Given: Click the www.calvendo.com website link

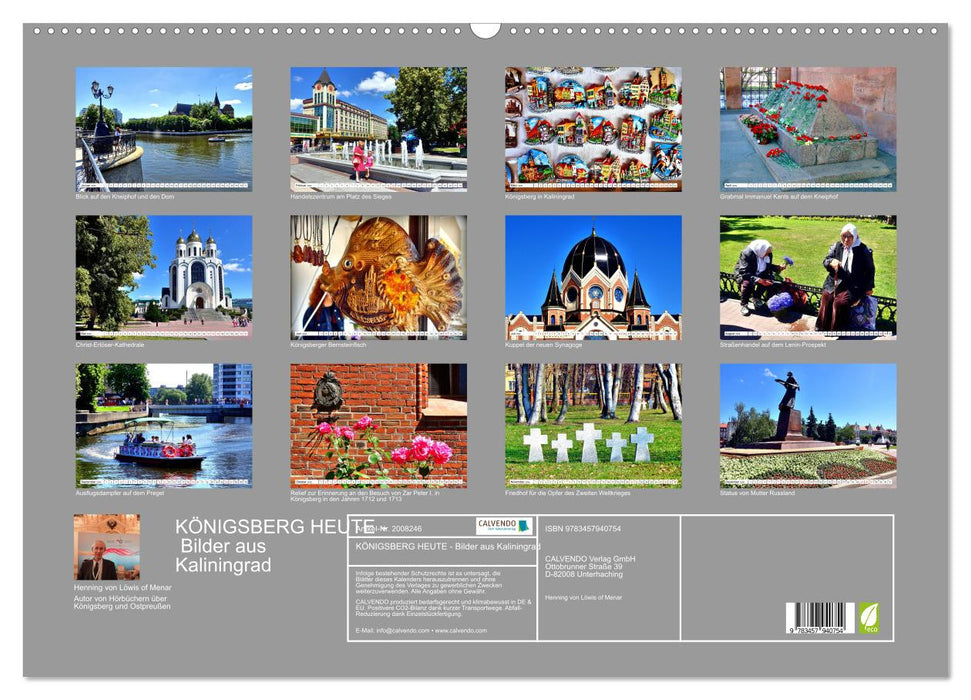Looking at the screenshot, I should 462,631.
